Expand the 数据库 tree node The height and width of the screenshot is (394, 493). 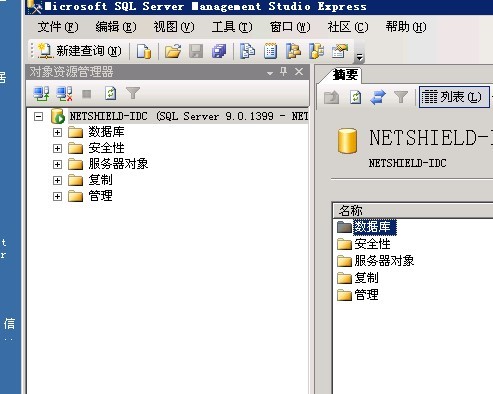tap(57, 132)
